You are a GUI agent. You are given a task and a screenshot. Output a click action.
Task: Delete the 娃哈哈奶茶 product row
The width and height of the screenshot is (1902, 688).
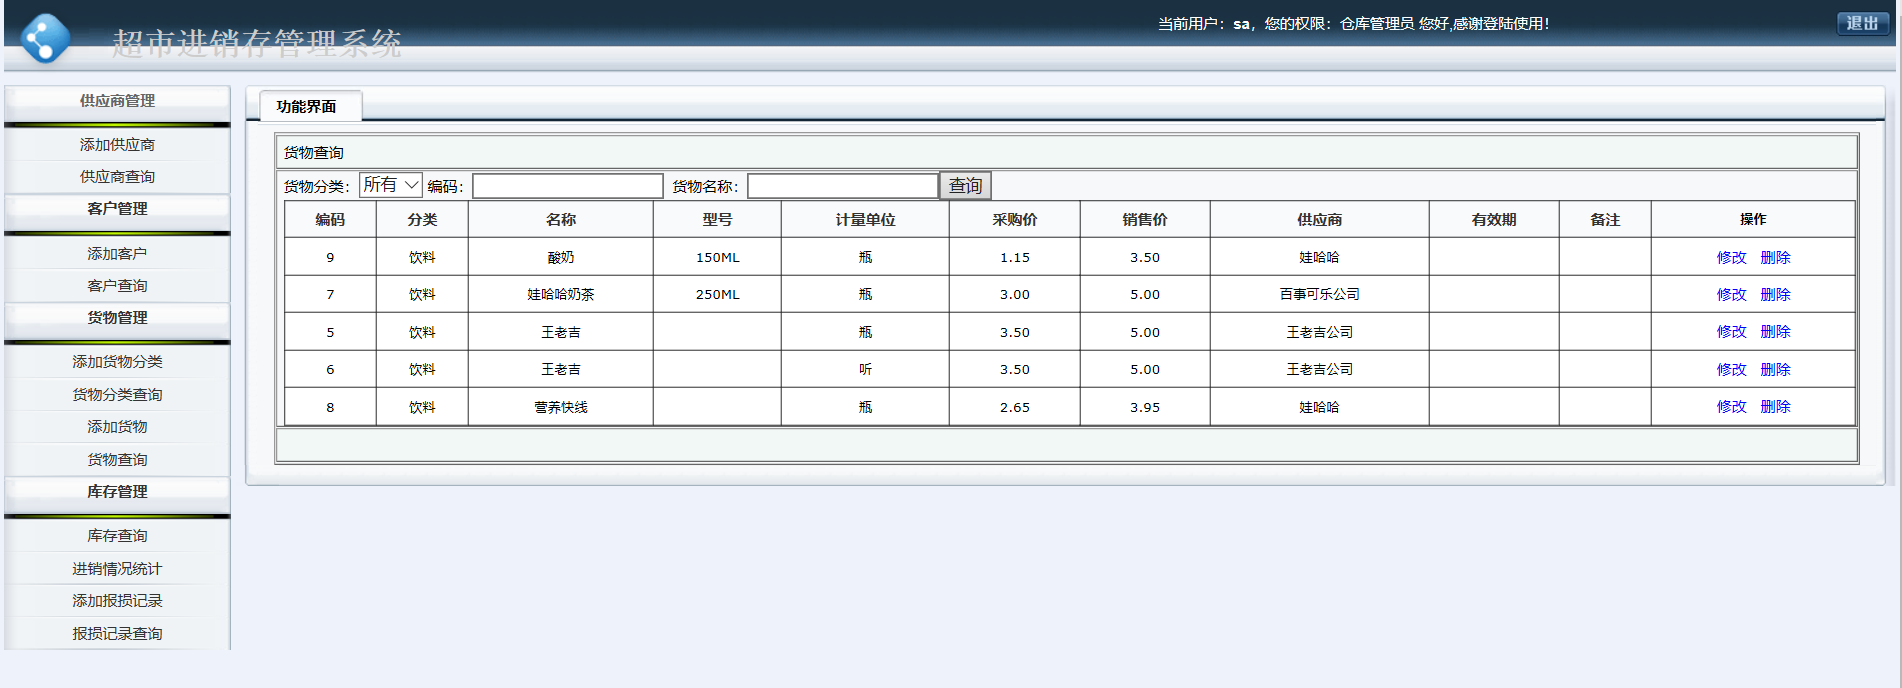point(1775,294)
